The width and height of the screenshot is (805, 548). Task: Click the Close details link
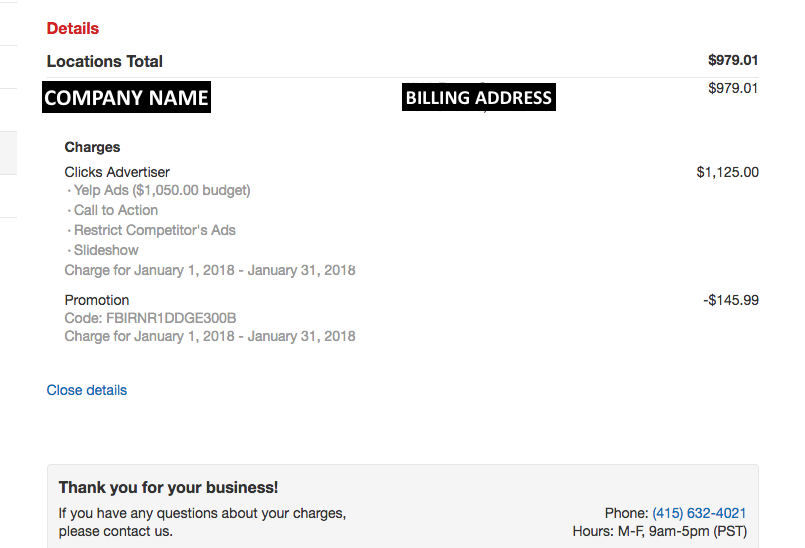click(86, 390)
